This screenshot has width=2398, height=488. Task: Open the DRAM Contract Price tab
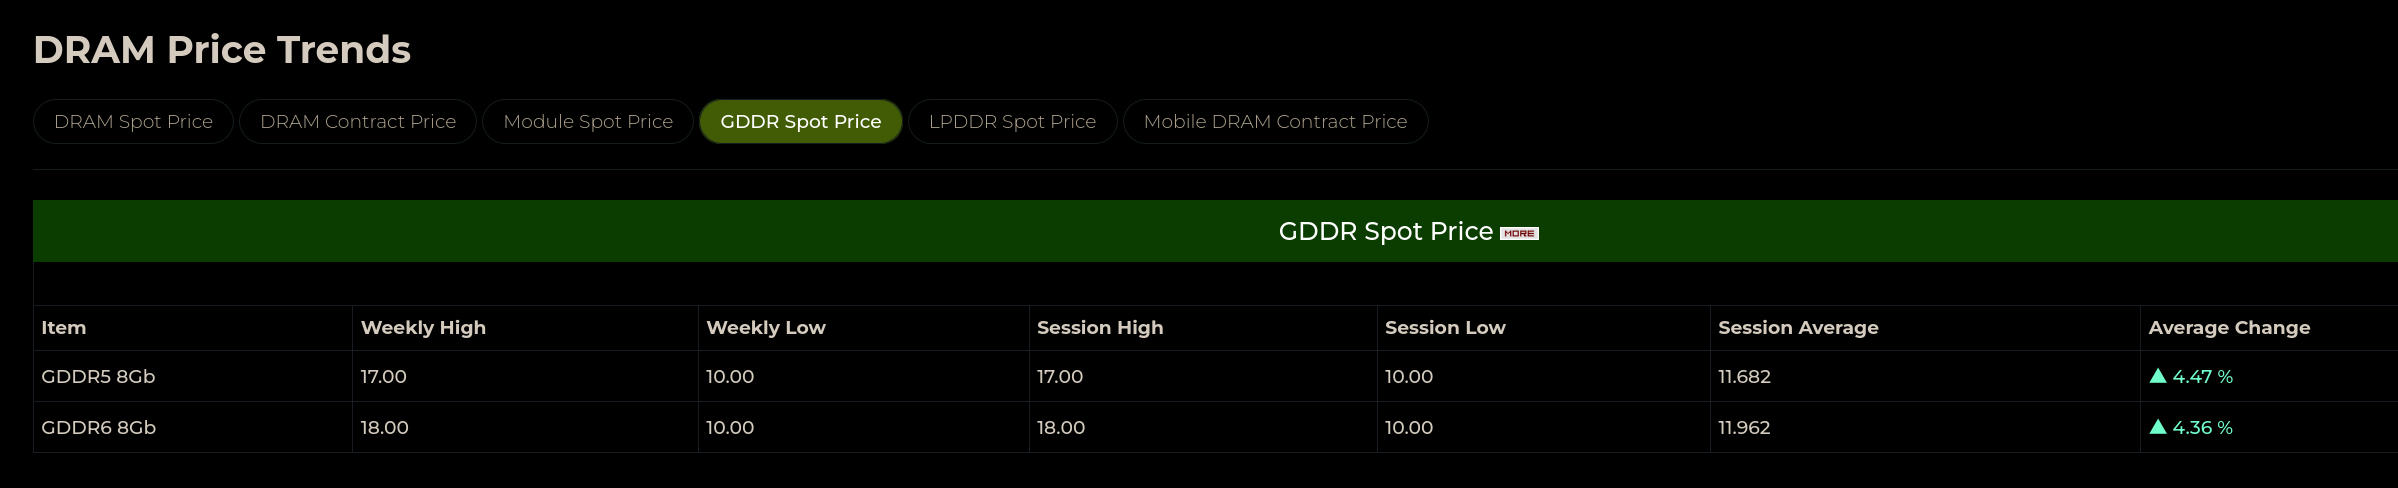(x=357, y=121)
